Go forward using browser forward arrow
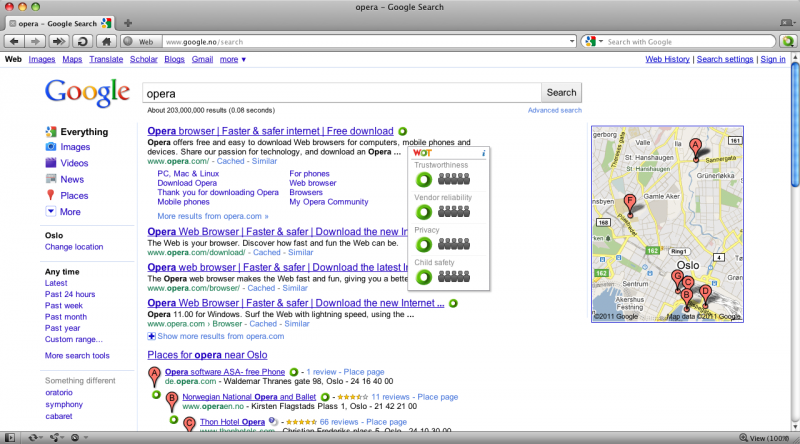800x444 pixels. 35,41
